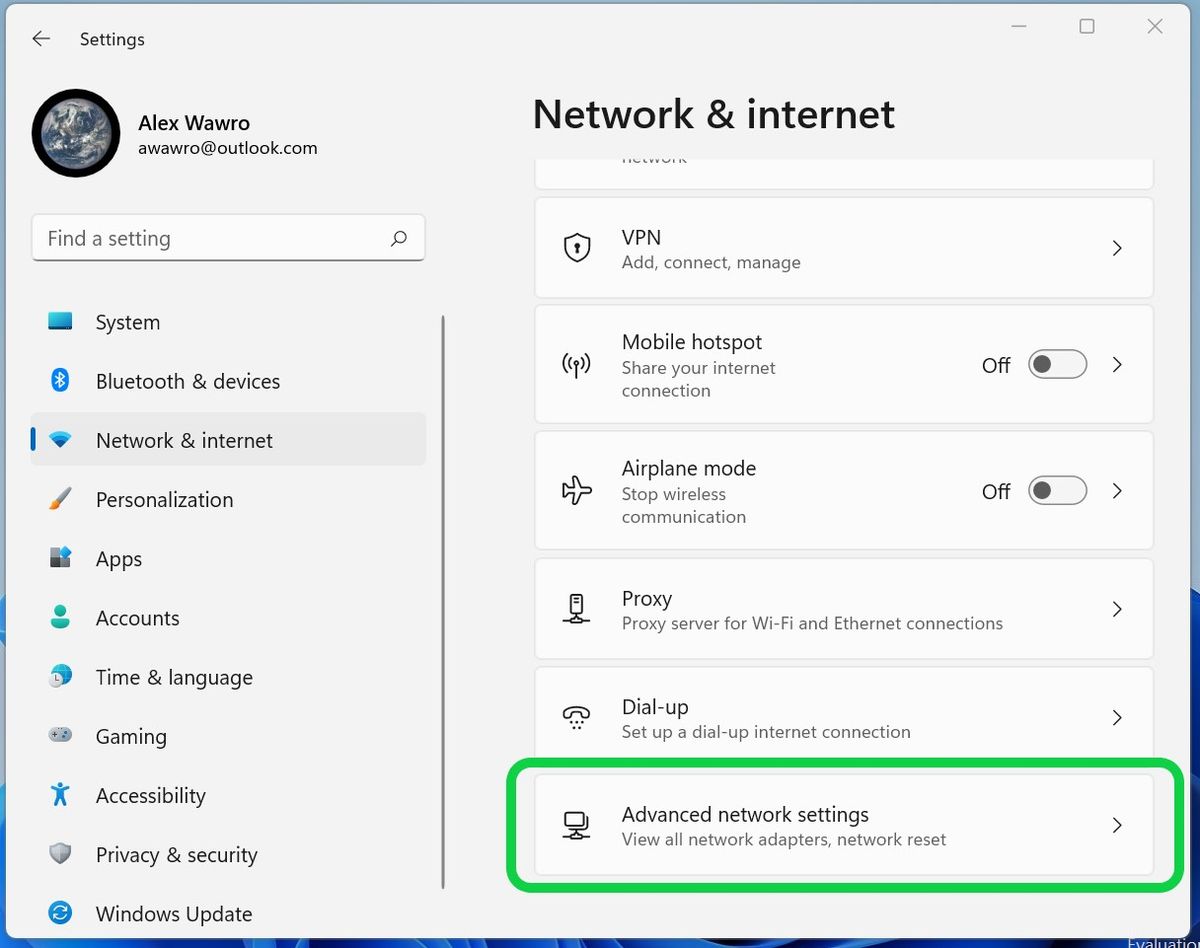Open the Accessibility settings icon
This screenshot has width=1200, height=948.
click(x=60, y=795)
